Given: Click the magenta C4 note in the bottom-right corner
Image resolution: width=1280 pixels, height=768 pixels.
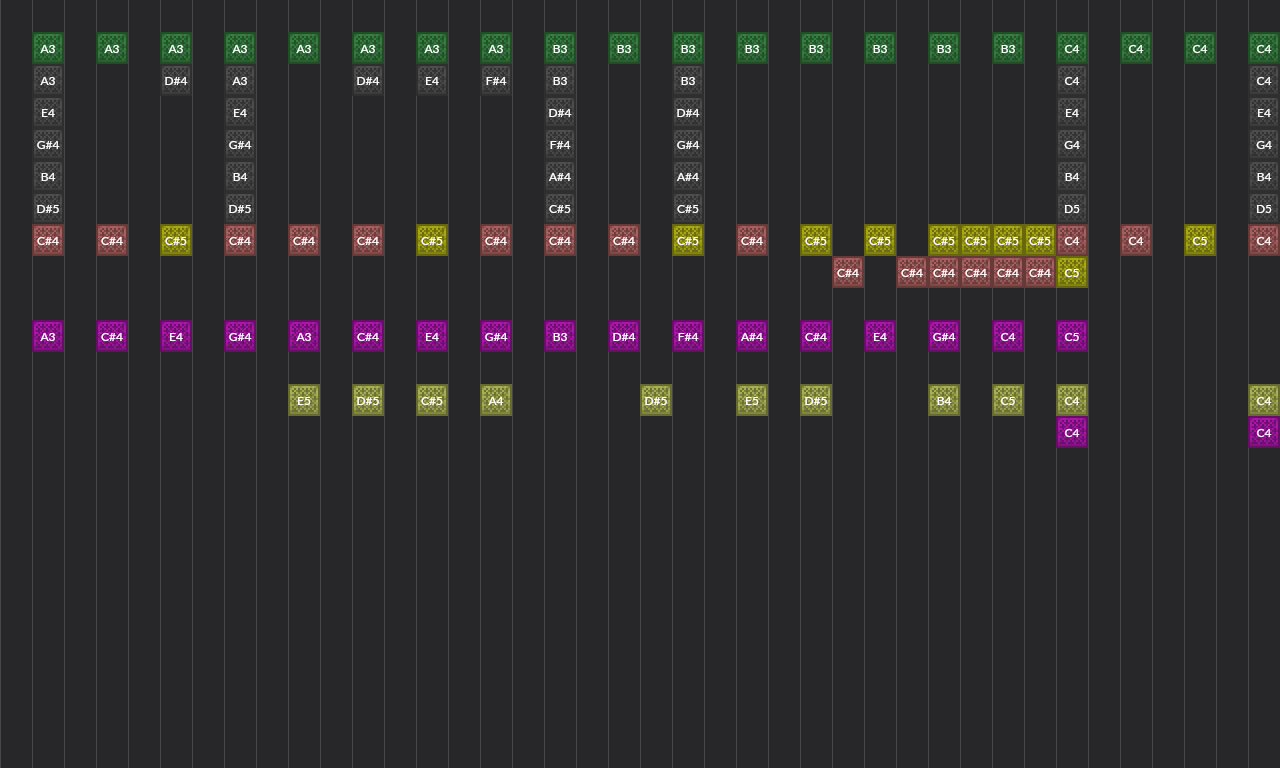Looking at the screenshot, I should pos(1264,432).
